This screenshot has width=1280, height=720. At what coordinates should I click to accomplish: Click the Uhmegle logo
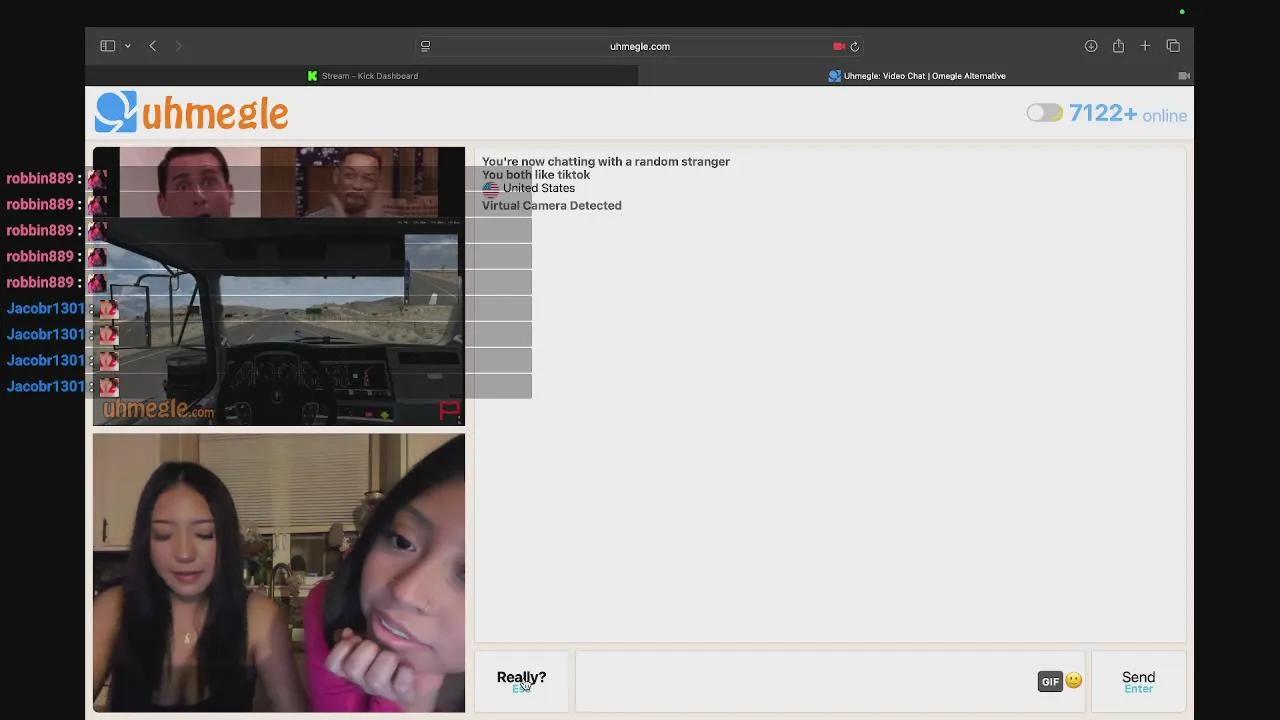coord(190,112)
